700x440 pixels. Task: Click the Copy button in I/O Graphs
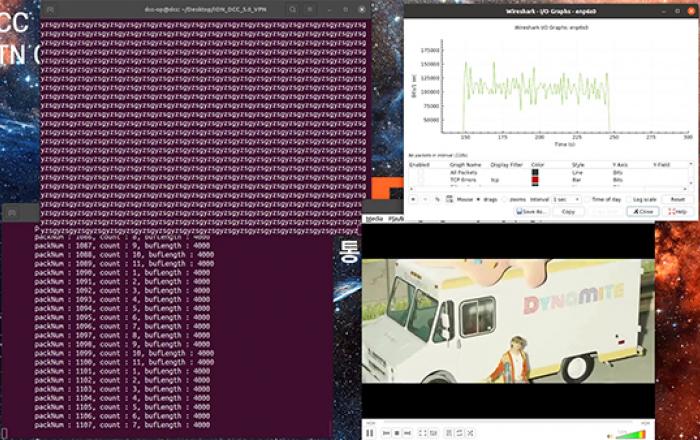[x=567, y=211]
